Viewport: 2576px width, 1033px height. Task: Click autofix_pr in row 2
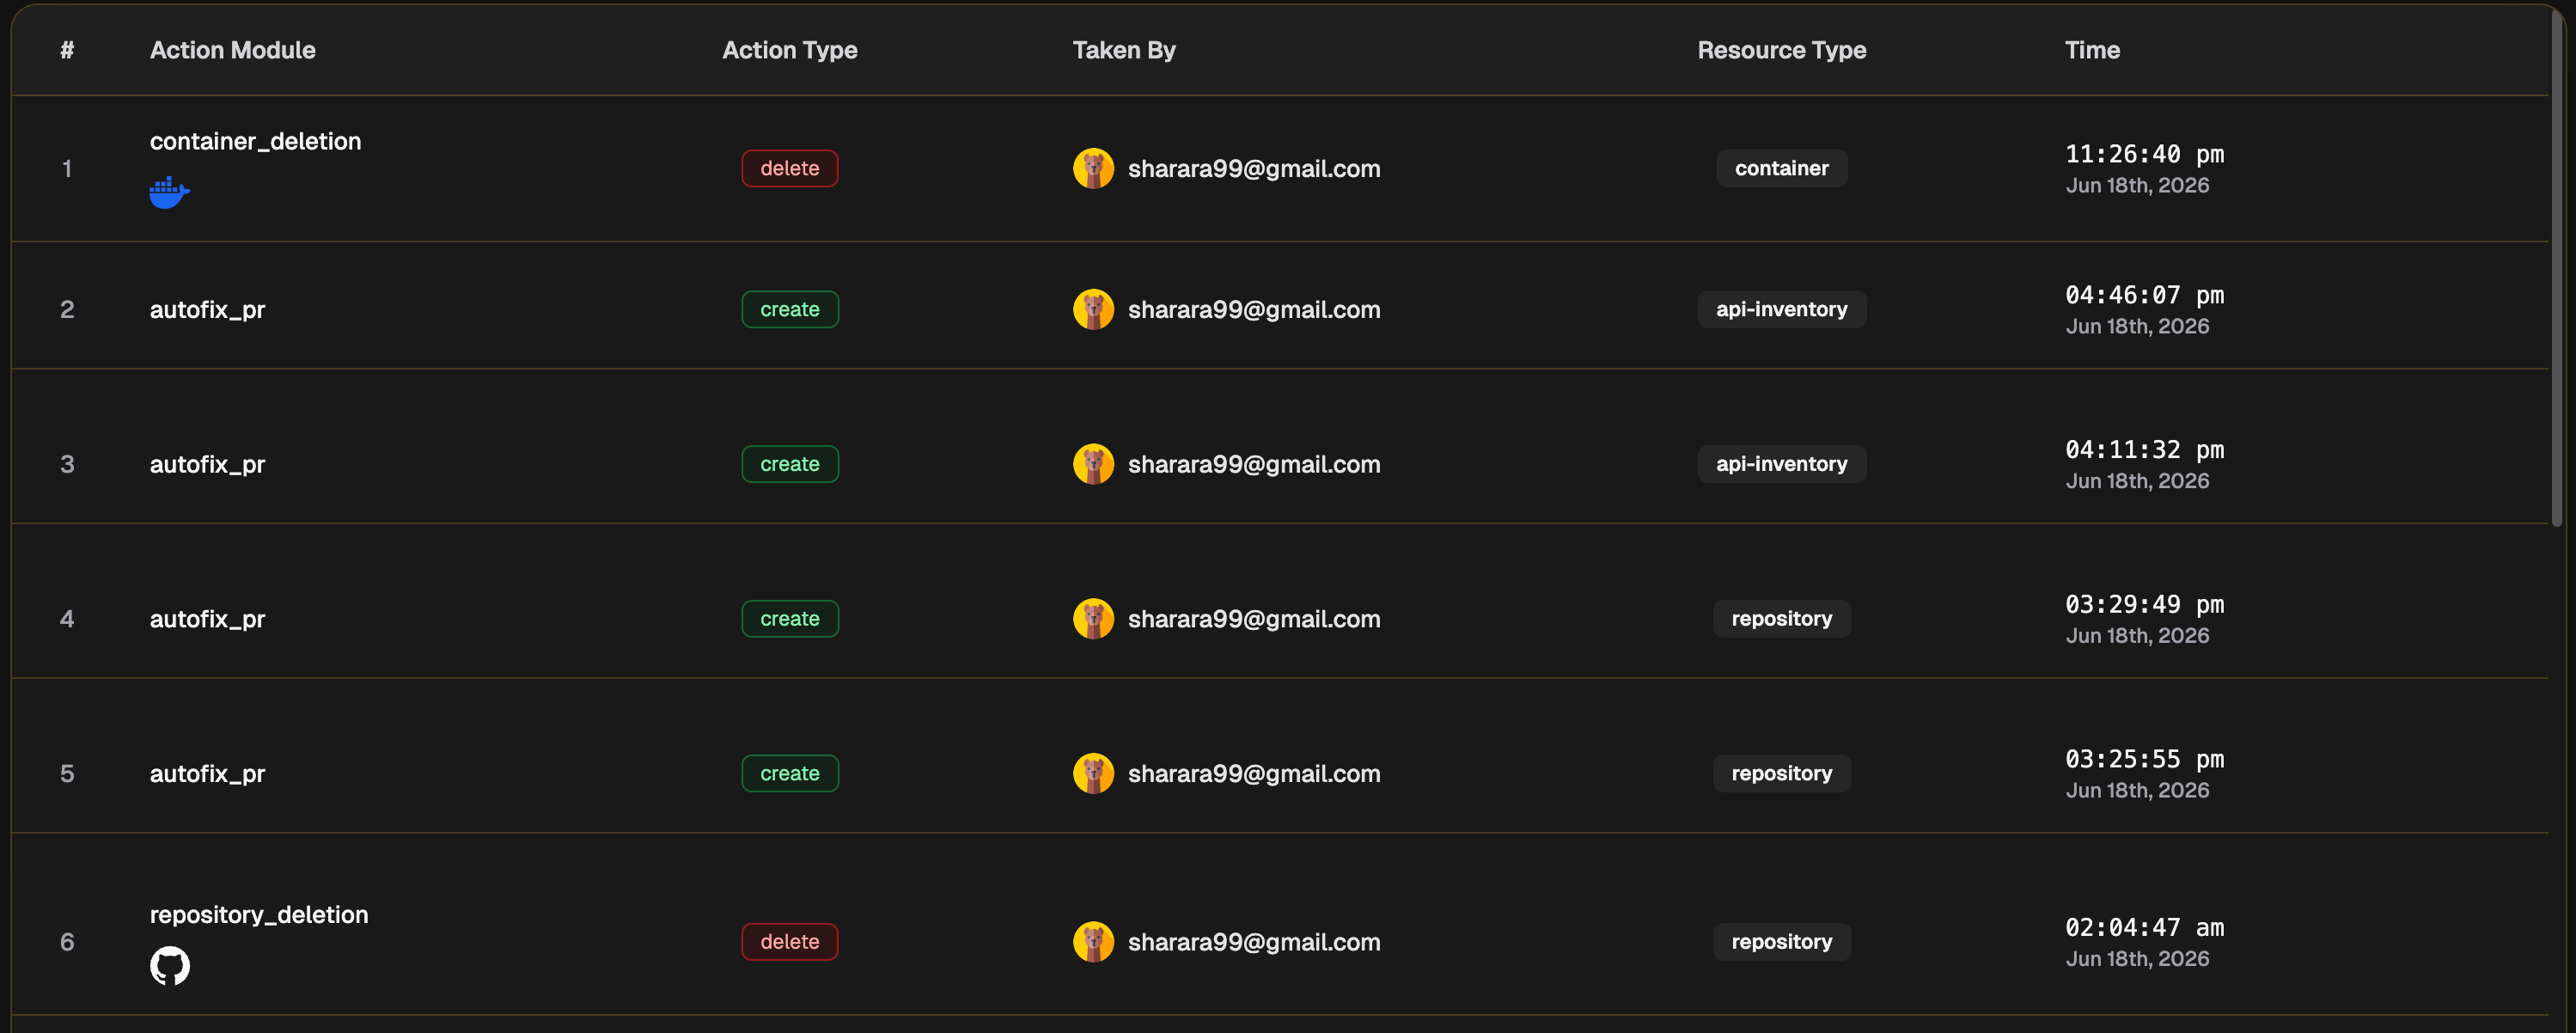coord(207,310)
